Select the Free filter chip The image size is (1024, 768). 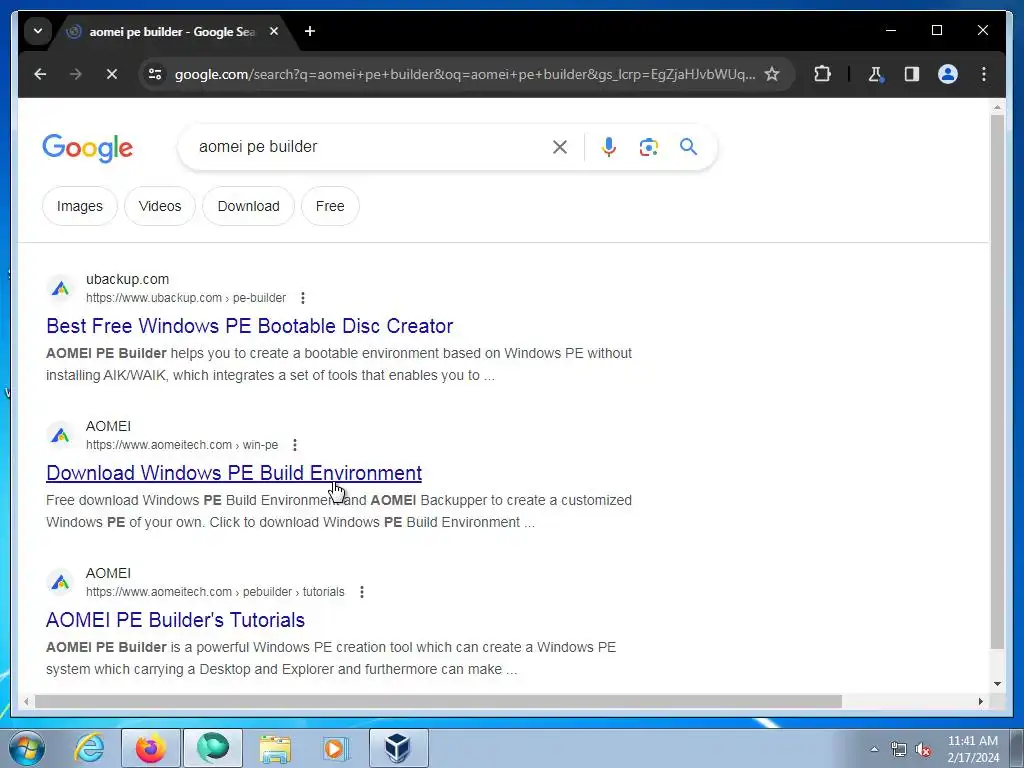(x=330, y=206)
